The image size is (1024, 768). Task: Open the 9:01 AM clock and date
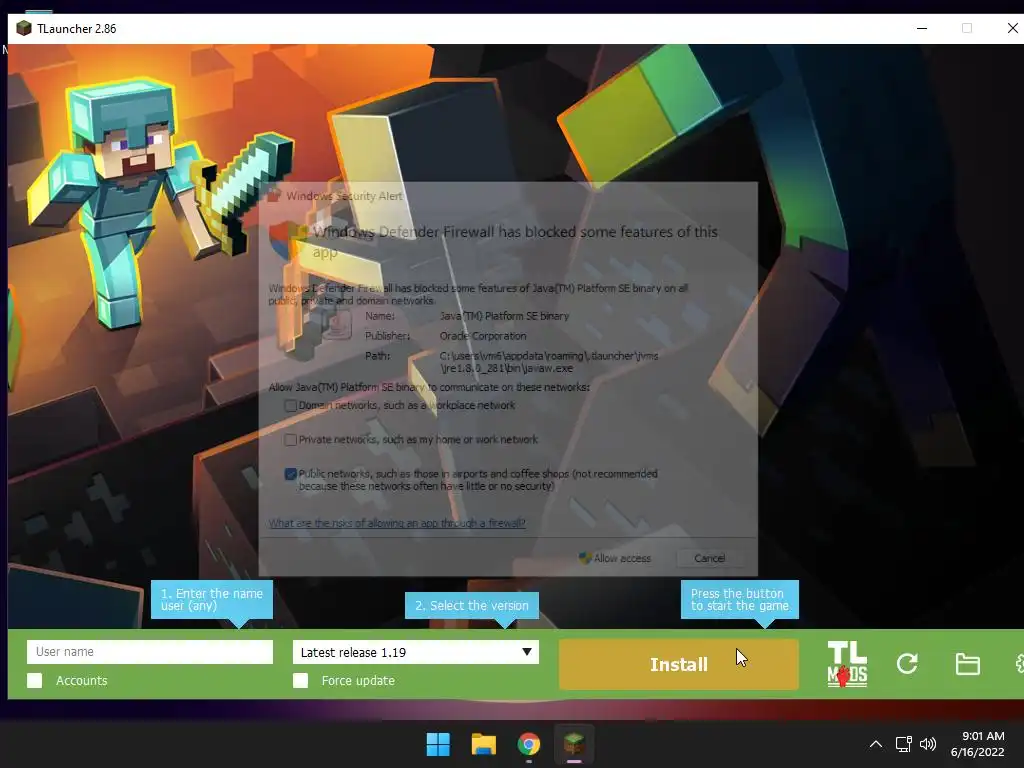click(978, 744)
